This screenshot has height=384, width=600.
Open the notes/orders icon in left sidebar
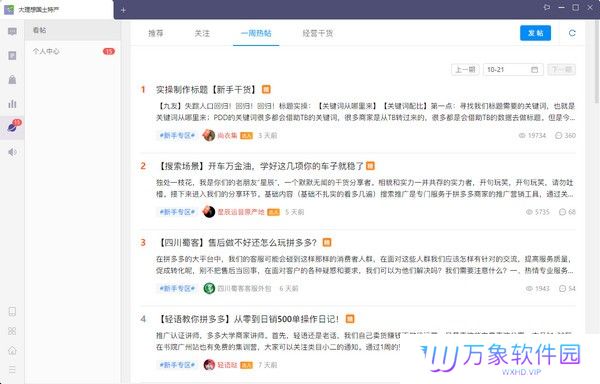[x=12, y=56]
